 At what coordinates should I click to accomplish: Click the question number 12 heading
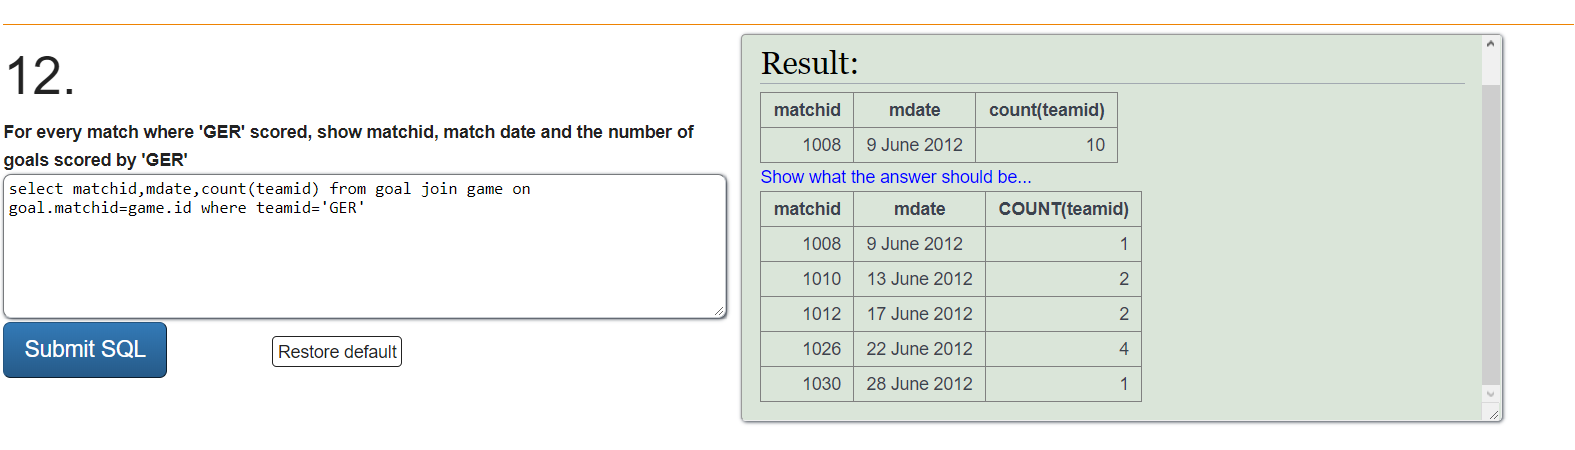tap(40, 76)
